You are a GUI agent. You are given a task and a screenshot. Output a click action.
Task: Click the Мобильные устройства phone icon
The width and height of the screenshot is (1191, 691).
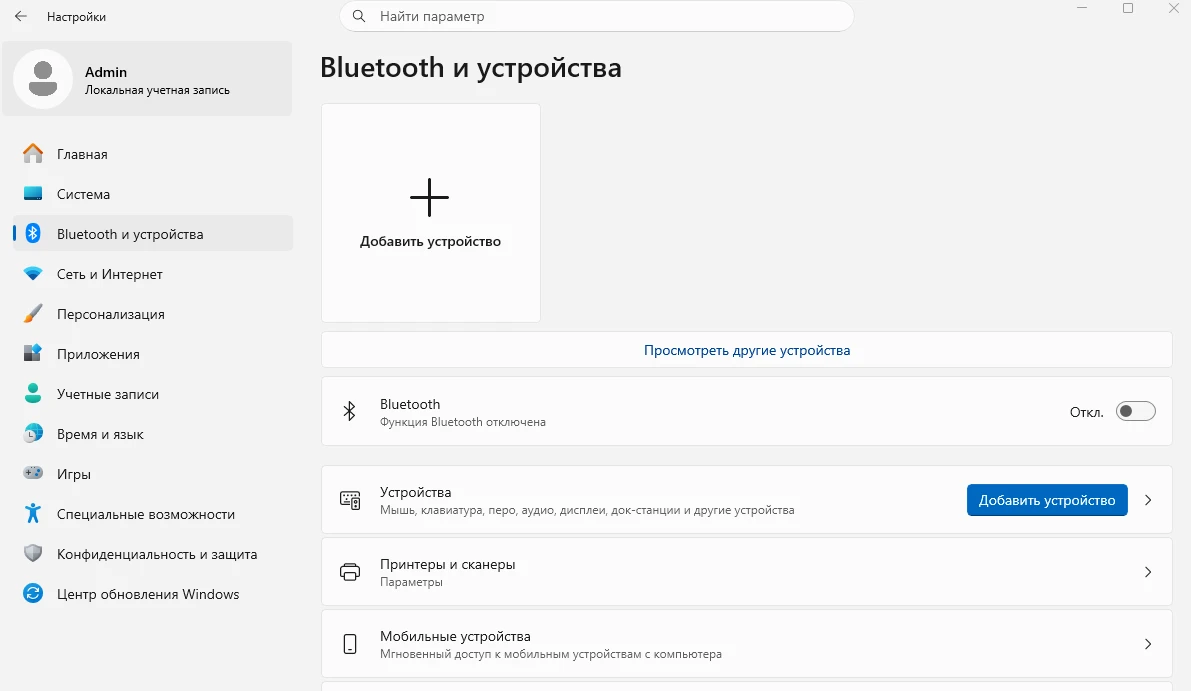coord(349,644)
